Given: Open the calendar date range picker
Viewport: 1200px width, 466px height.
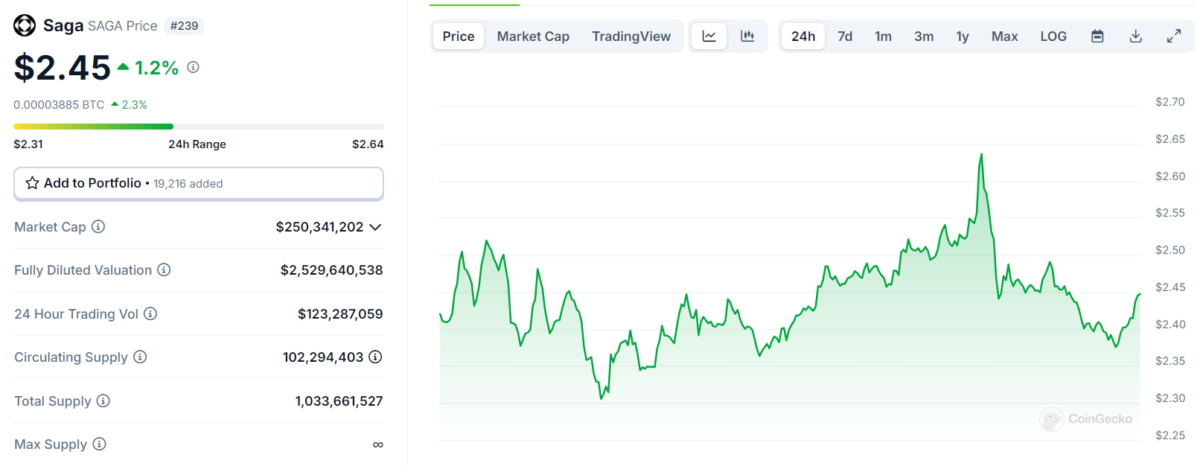Looking at the screenshot, I should (x=1097, y=36).
